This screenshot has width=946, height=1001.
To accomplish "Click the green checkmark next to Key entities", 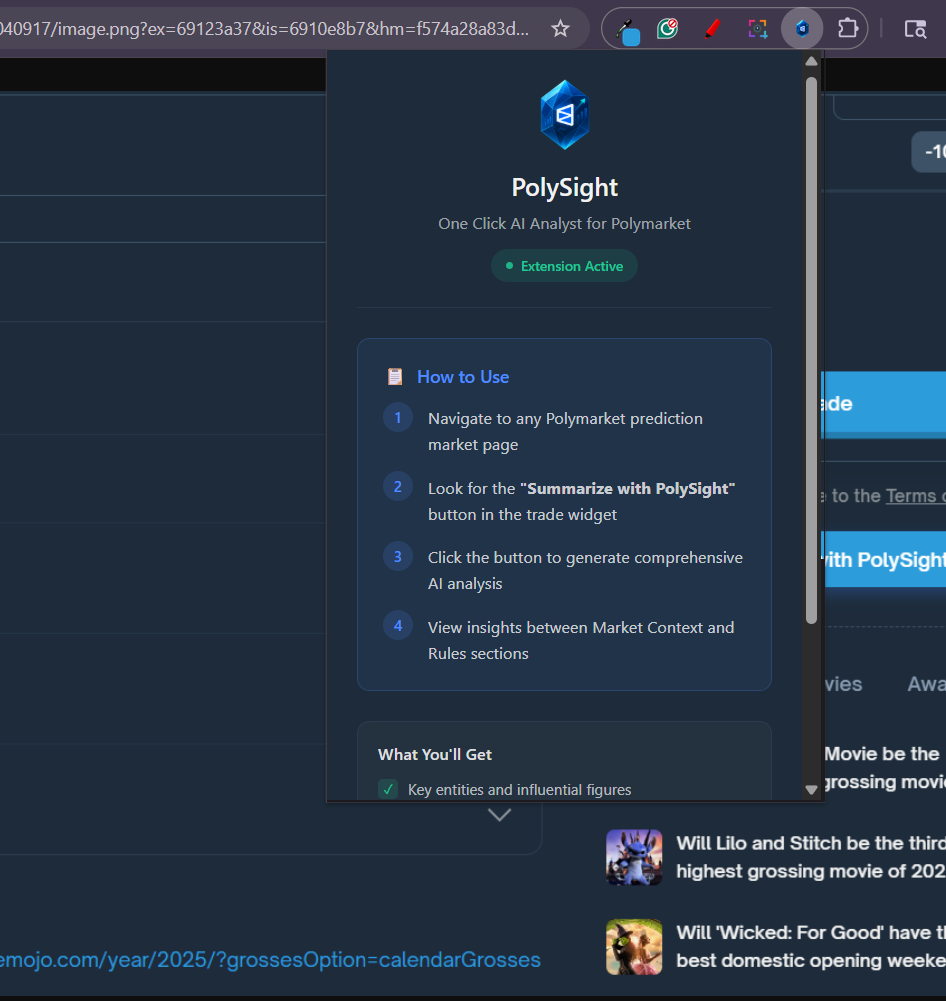I will point(388,789).
